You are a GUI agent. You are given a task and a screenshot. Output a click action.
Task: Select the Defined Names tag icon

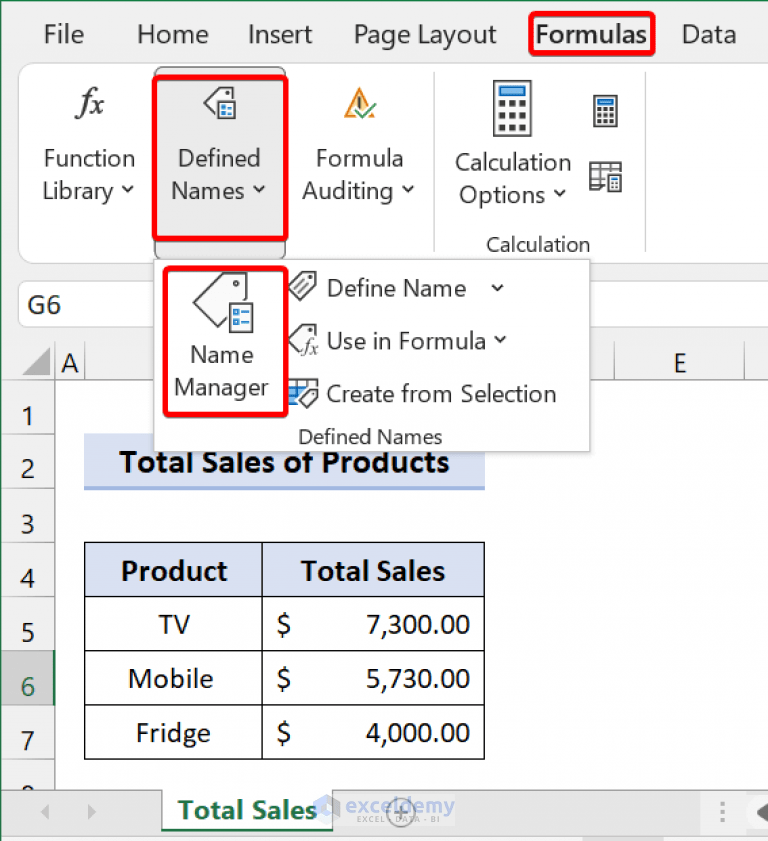tap(219, 101)
